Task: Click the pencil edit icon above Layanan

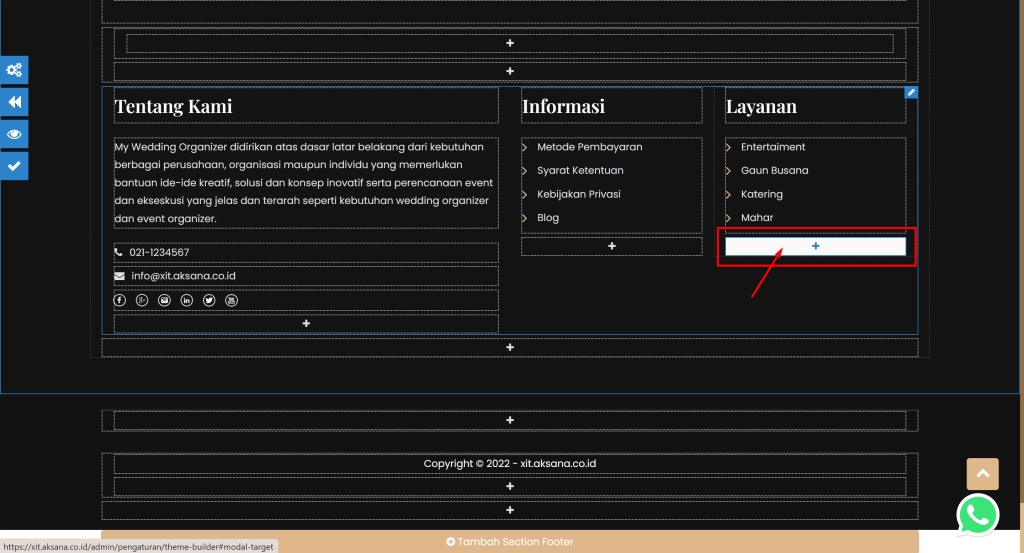Action: pos(911,93)
